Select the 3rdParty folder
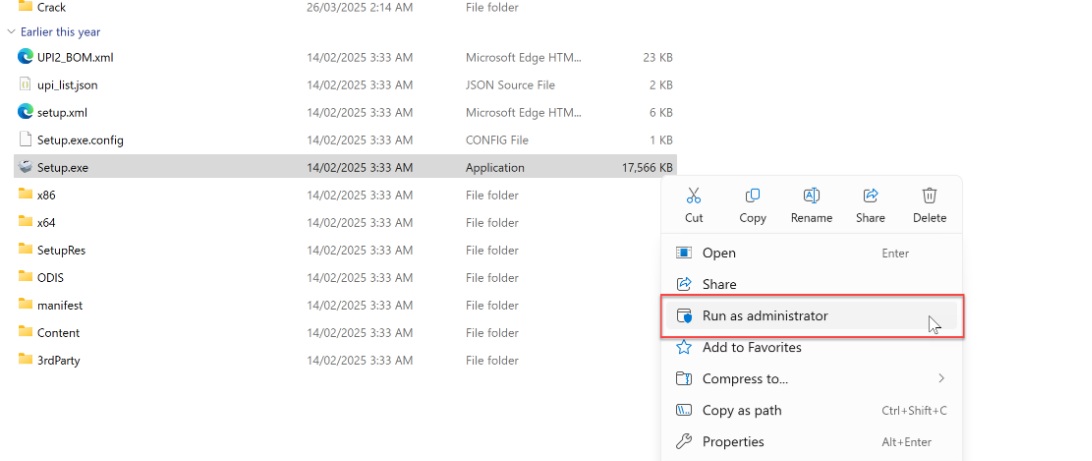Screen dimensions: 1092x461 pyautogui.click(x=58, y=361)
